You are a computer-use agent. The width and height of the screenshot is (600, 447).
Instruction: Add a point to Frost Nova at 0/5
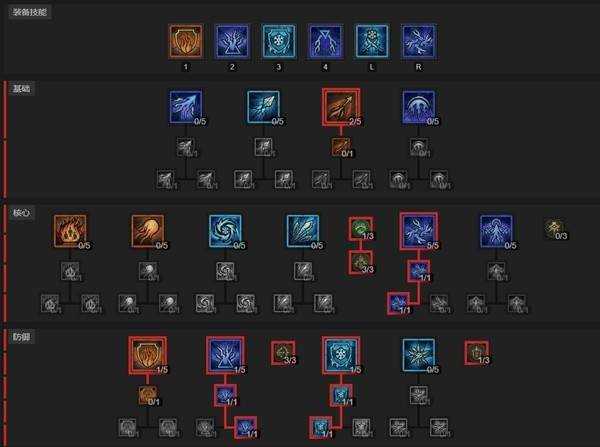[x=419, y=355]
